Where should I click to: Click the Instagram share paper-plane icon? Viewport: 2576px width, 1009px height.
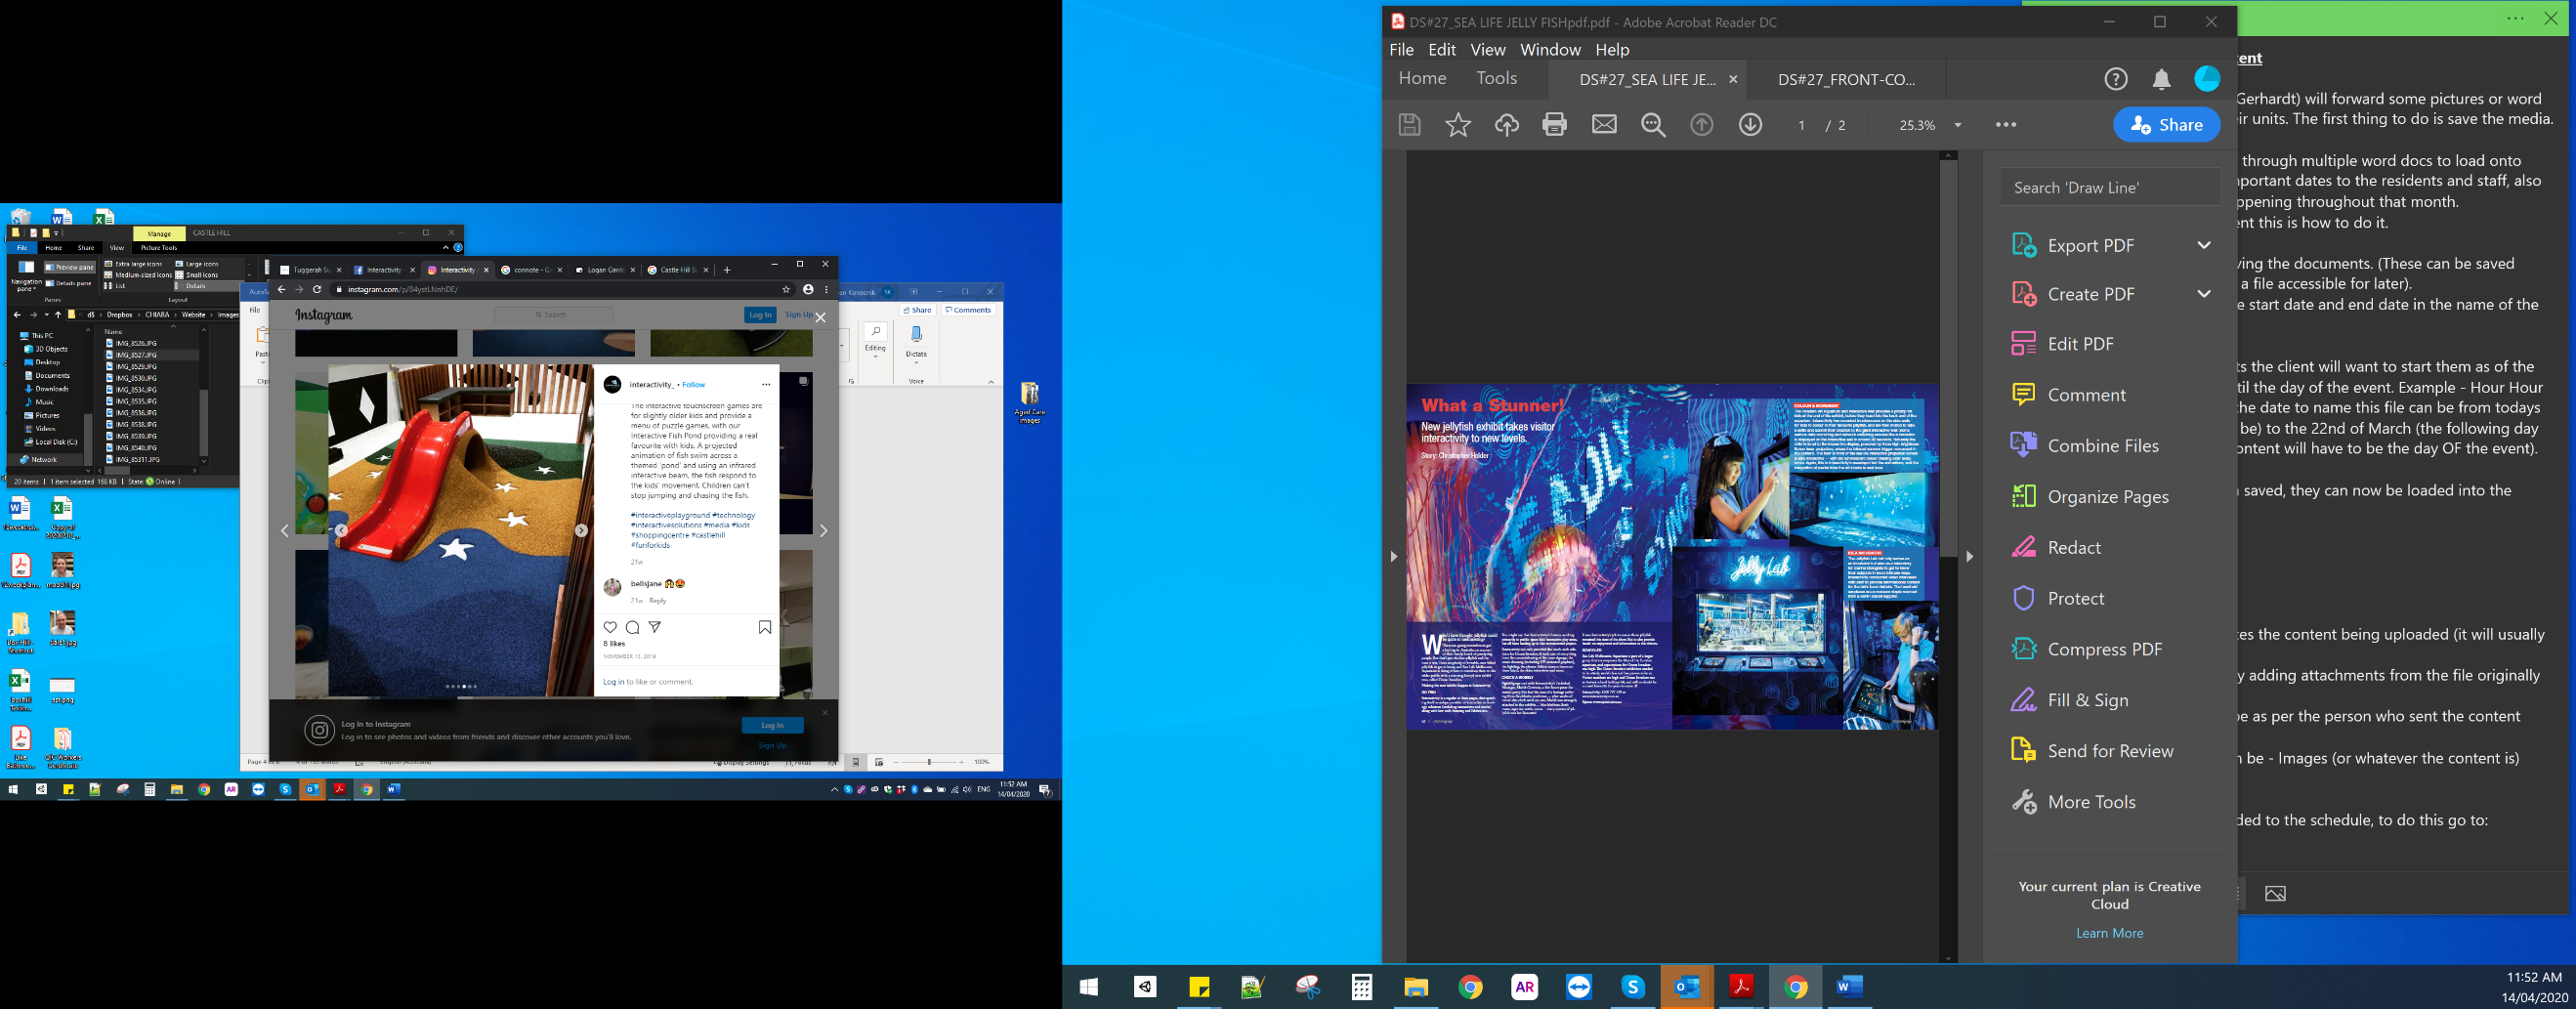pyautogui.click(x=655, y=627)
